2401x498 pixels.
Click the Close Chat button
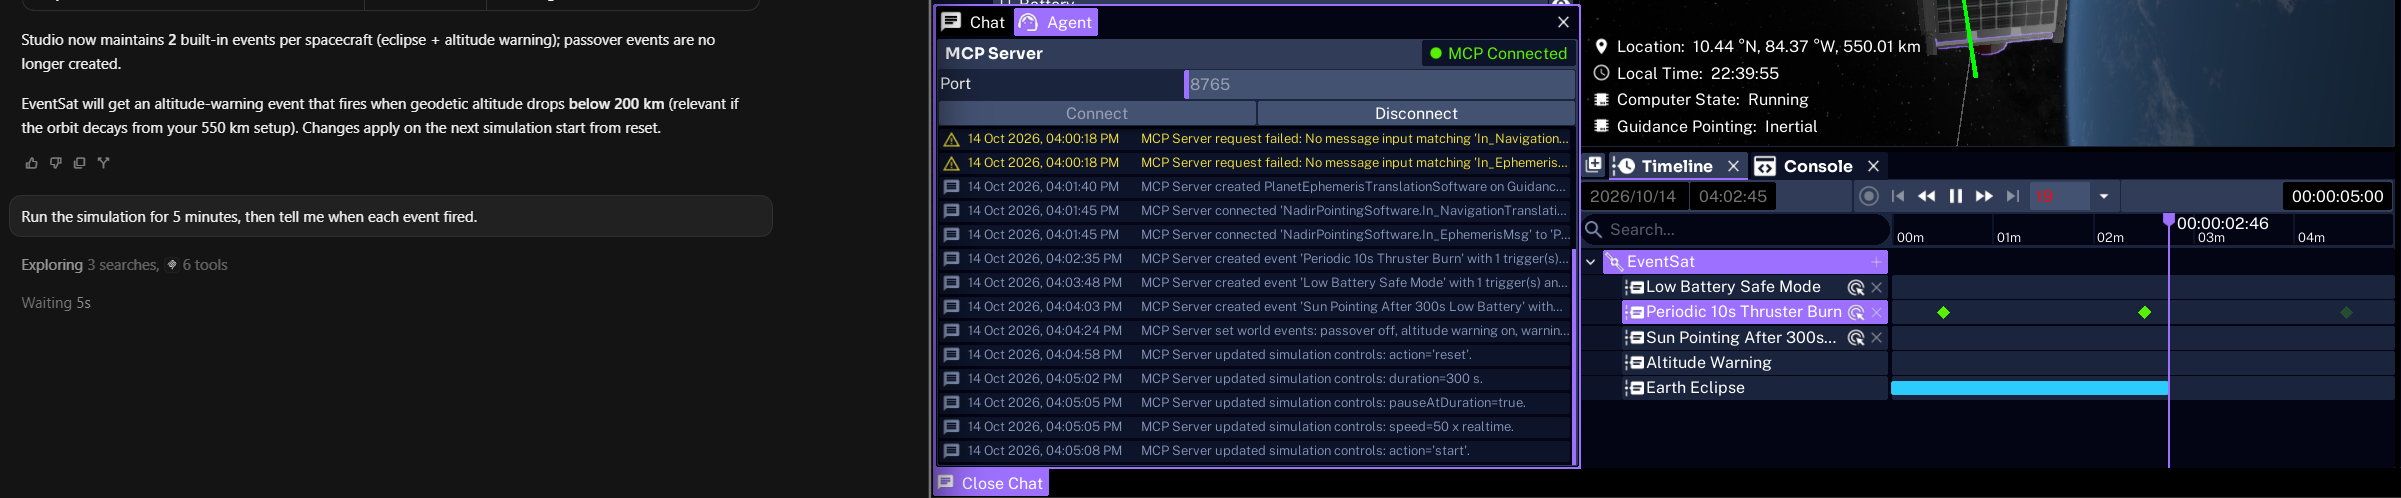pos(992,483)
